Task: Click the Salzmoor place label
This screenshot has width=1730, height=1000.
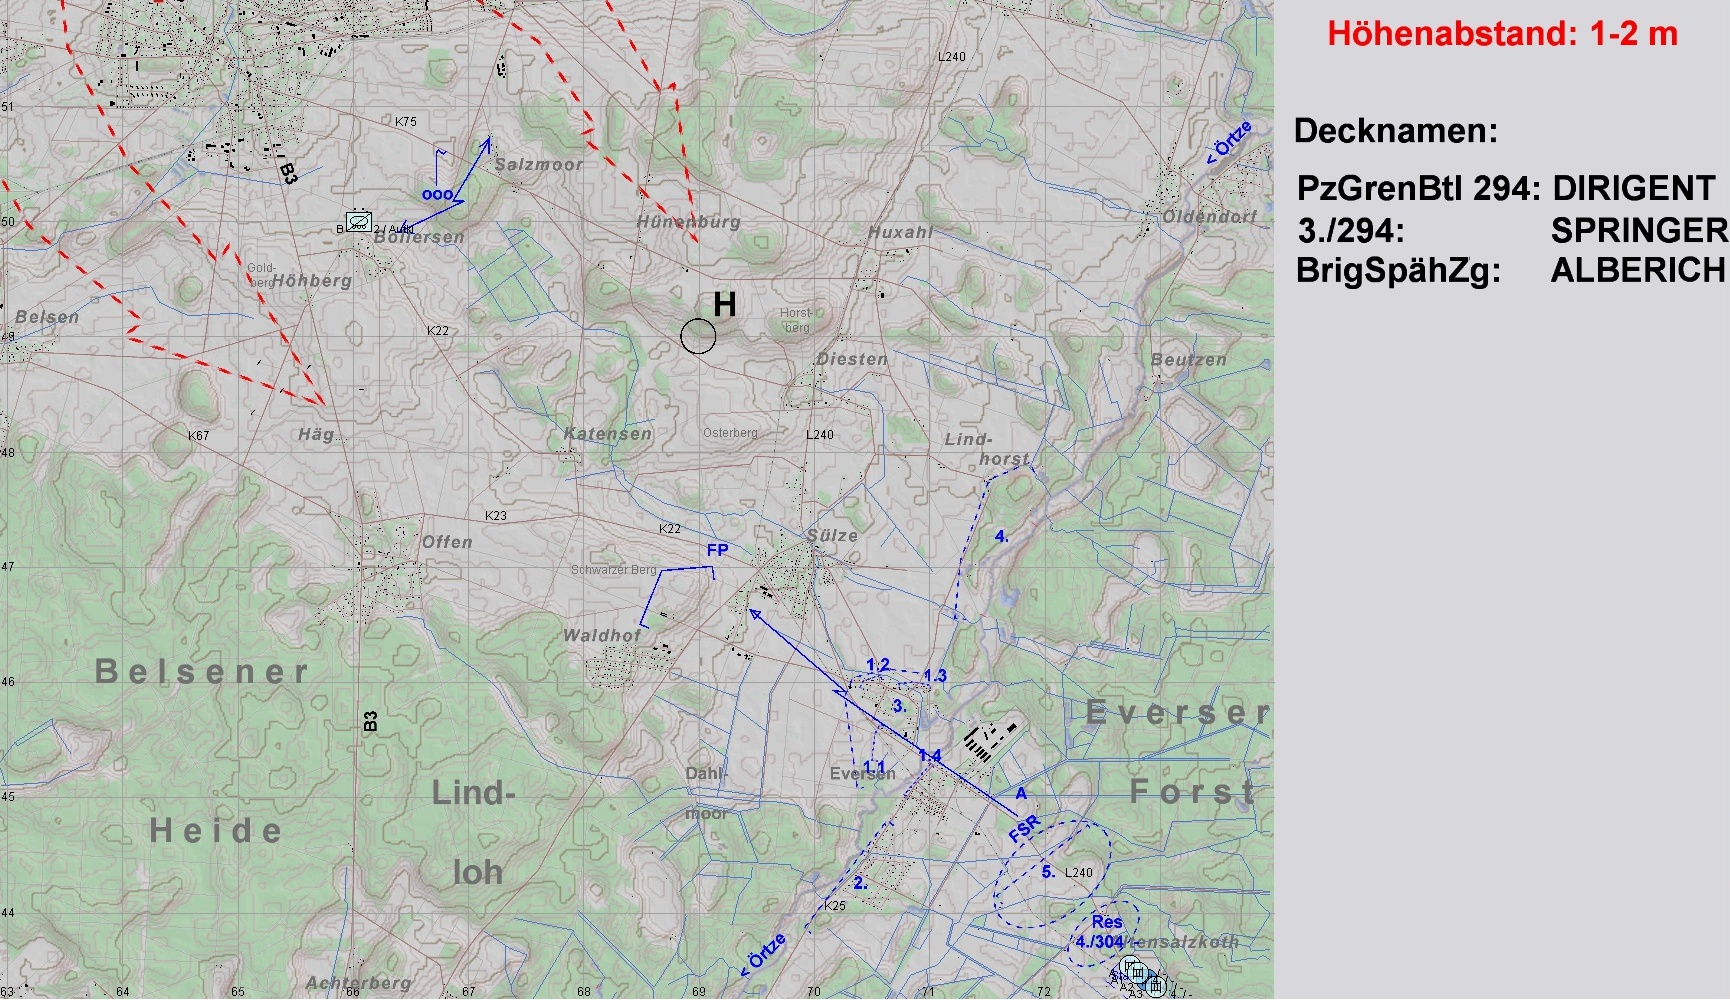Action: pyautogui.click(x=538, y=164)
